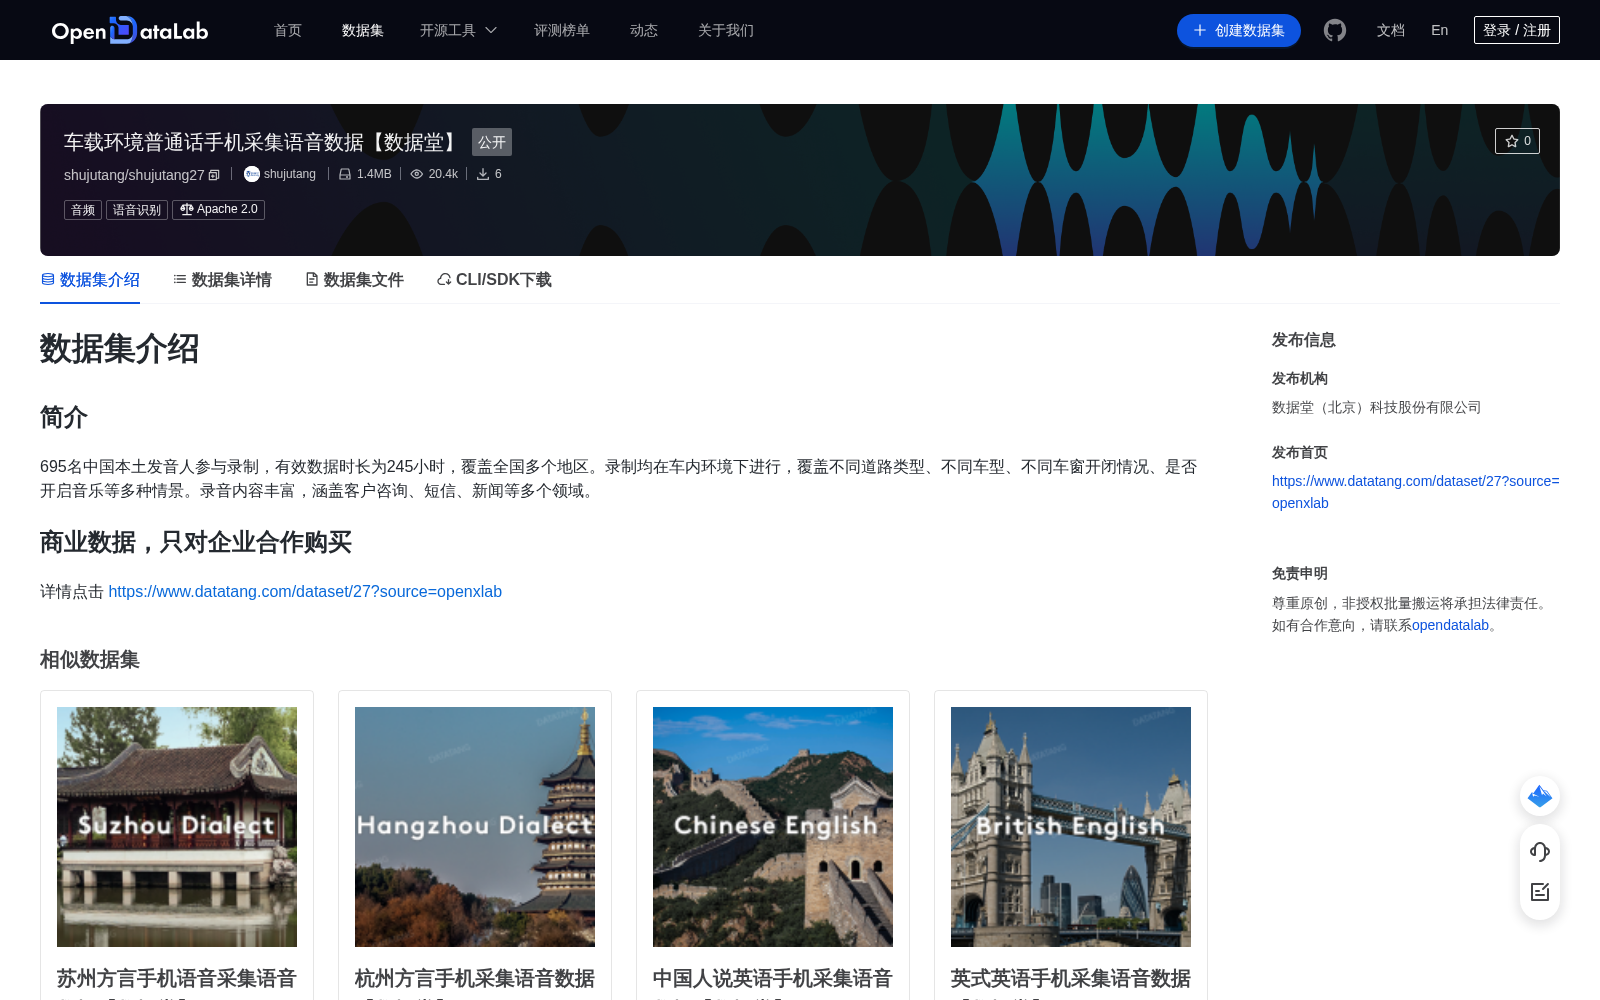Click 登录 / 注册 button
The image size is (1600, 1000).
pos(1516,30)
